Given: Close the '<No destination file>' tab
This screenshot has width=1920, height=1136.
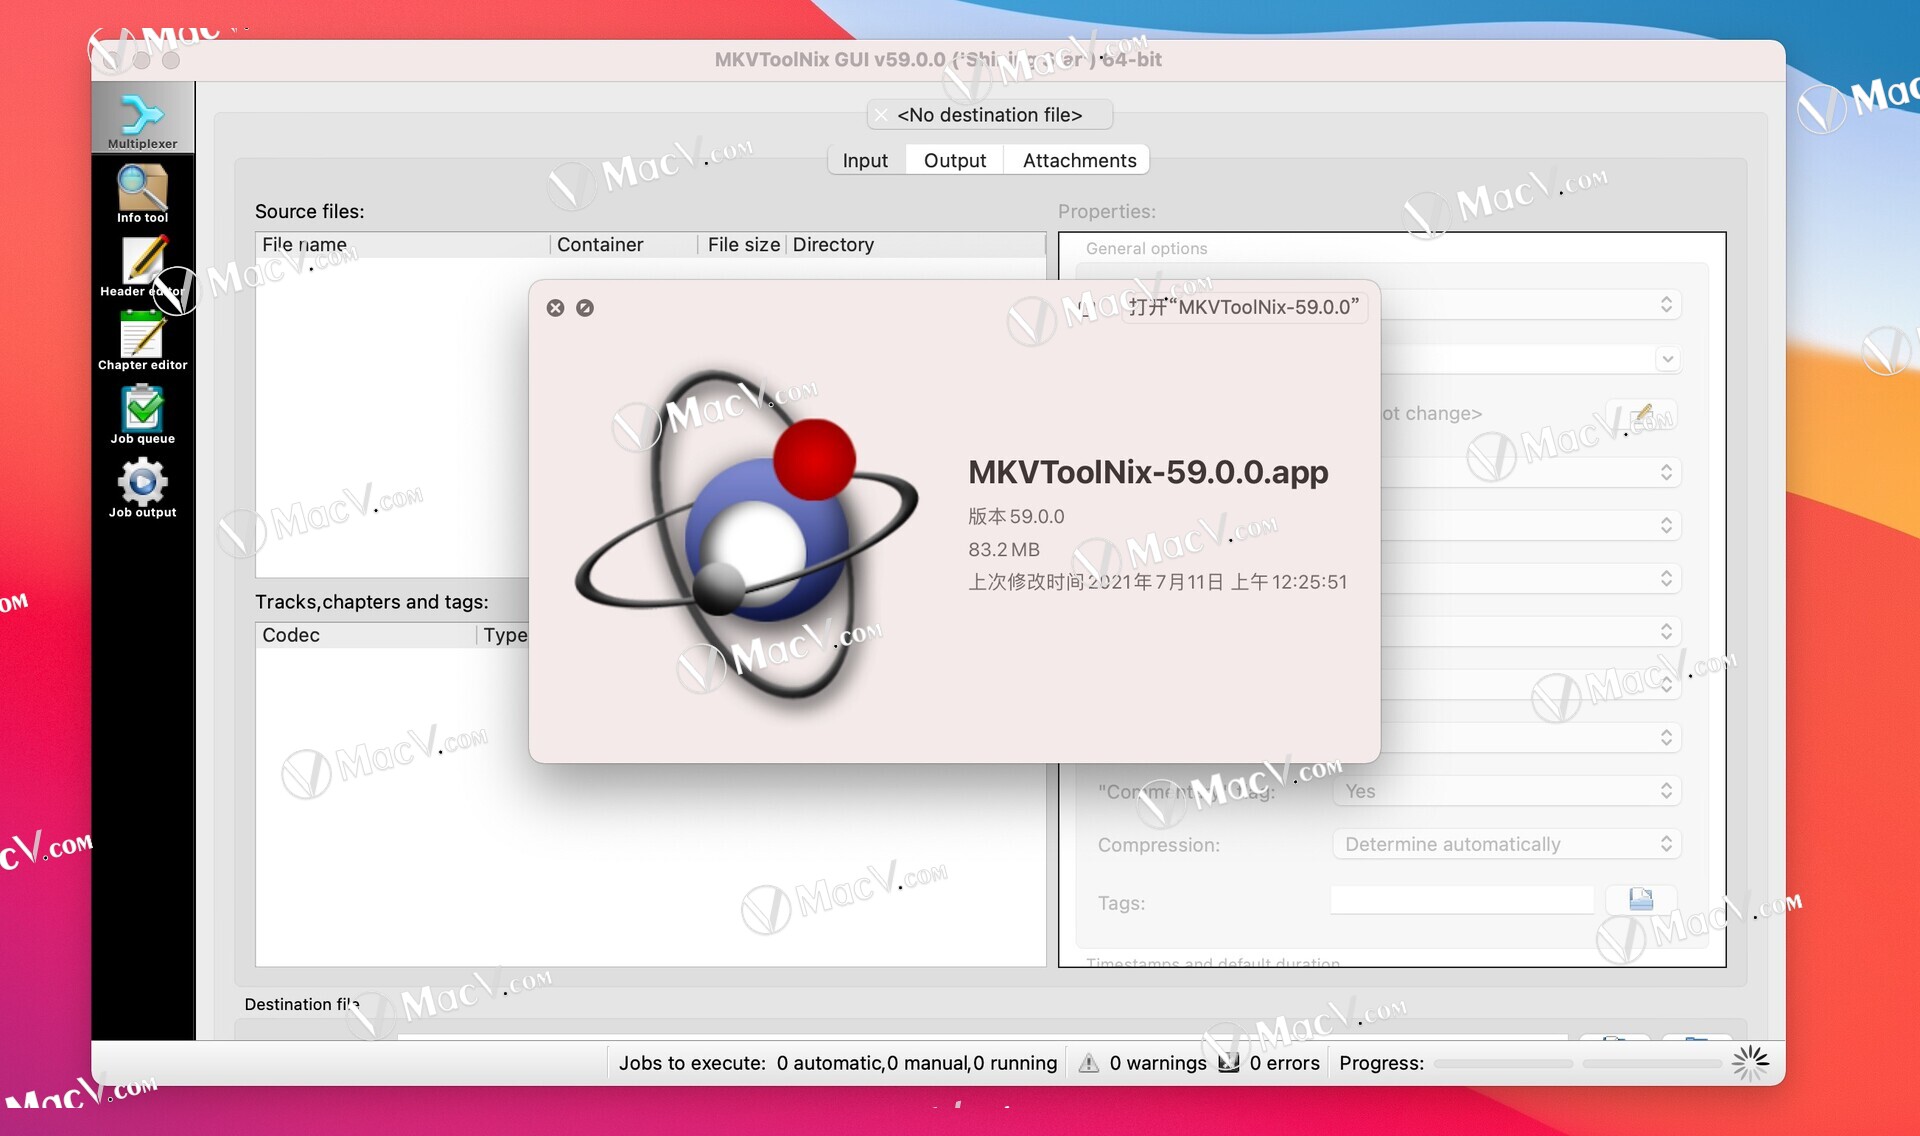Looking at the screenshot, I should 880,115.
